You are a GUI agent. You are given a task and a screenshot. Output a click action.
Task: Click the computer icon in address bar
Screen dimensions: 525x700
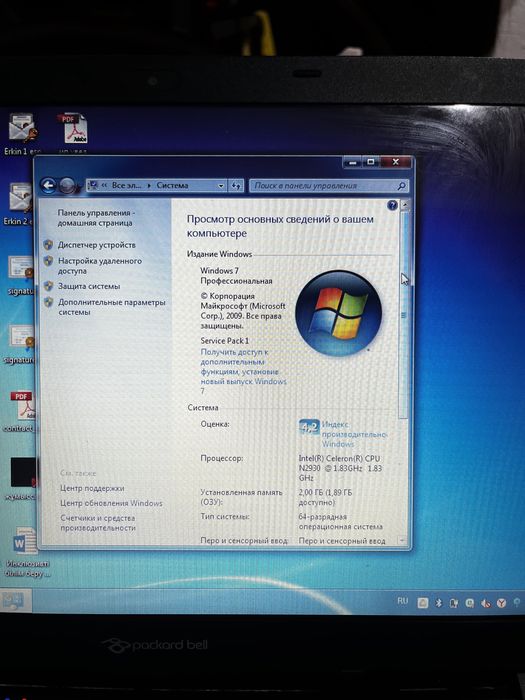click(93, 185)
